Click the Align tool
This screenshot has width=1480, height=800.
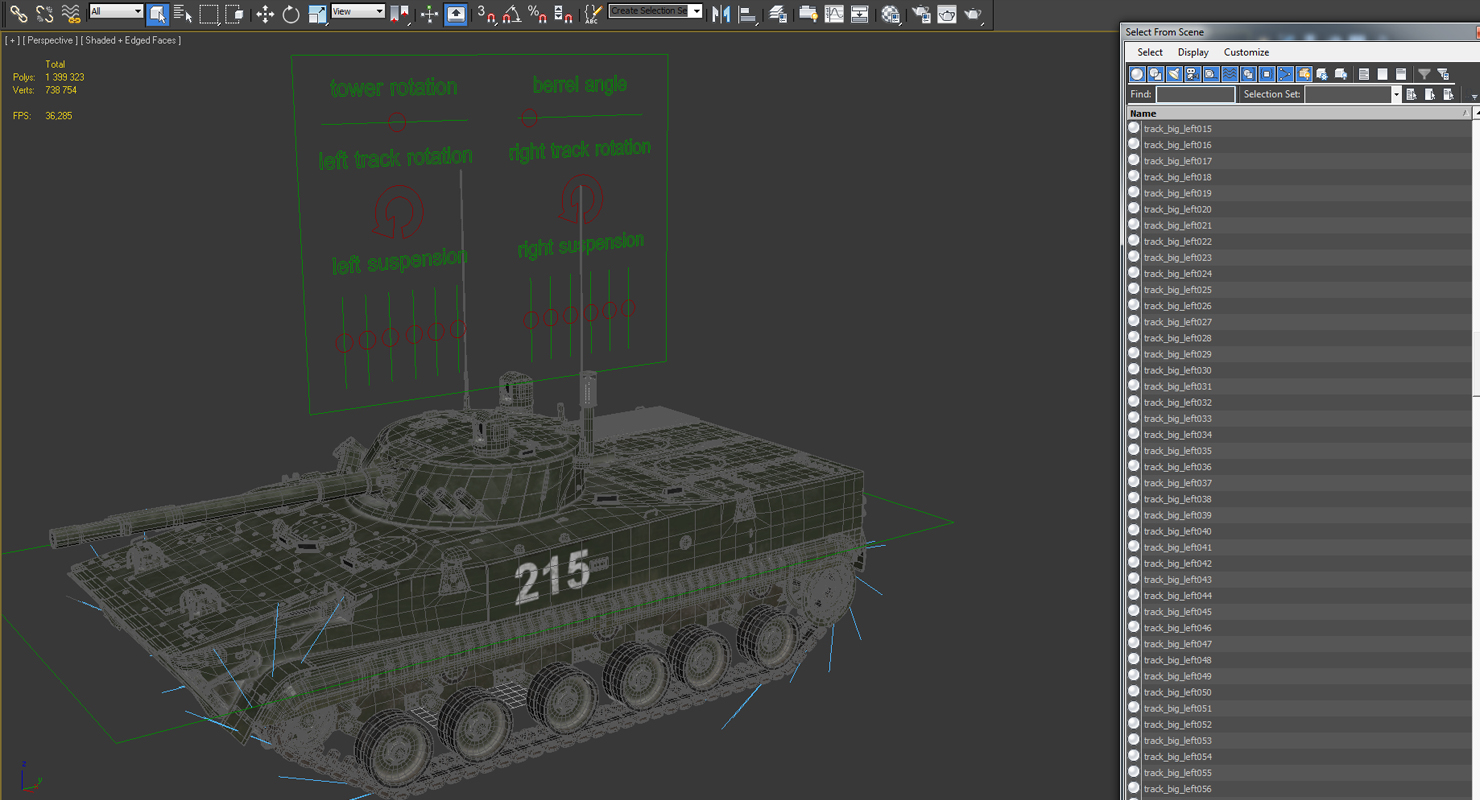click(x=746, y=14)
